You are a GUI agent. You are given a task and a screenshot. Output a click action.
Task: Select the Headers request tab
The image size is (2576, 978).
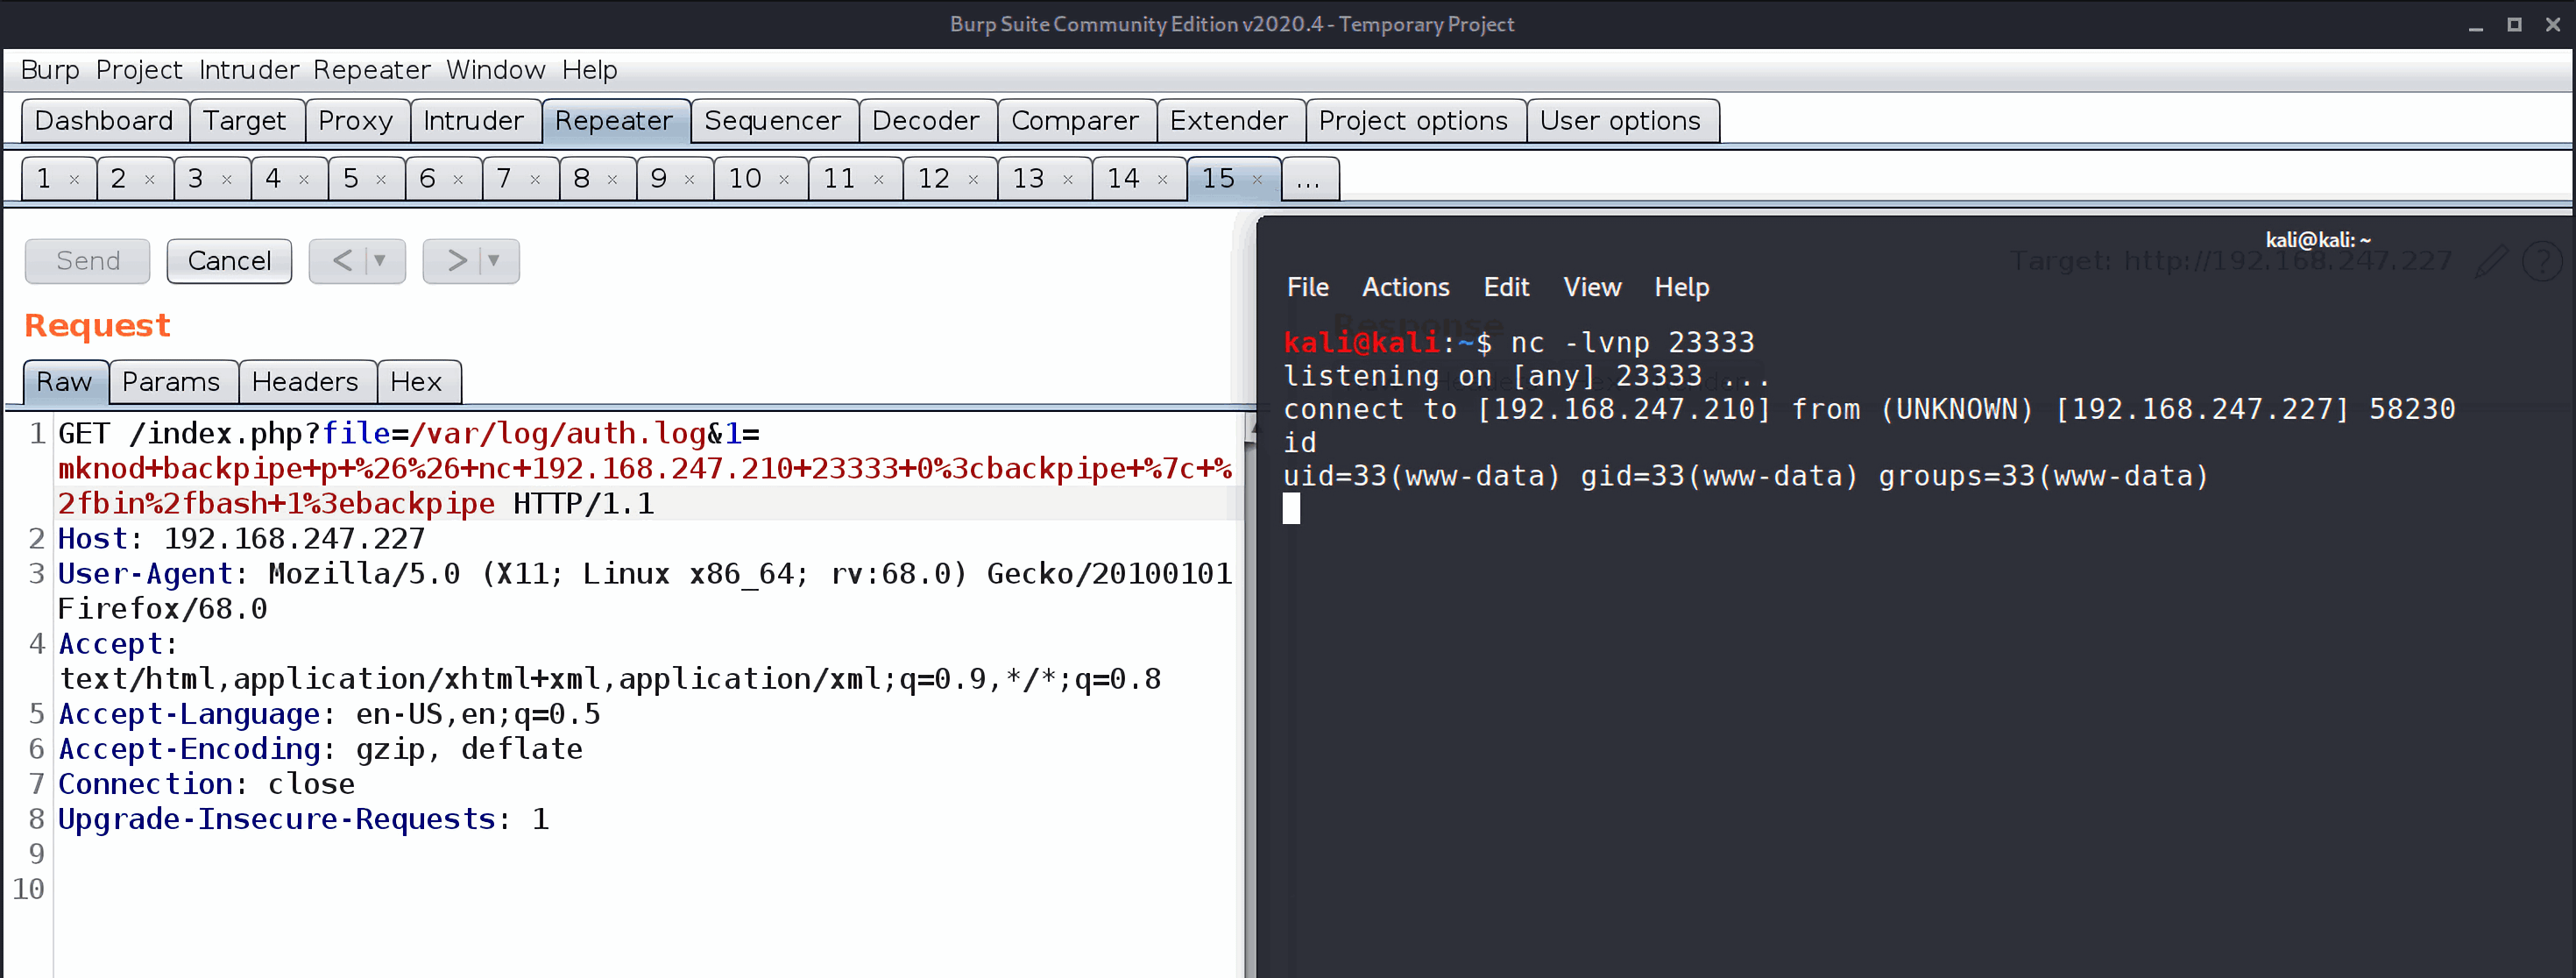coord(306,382)
